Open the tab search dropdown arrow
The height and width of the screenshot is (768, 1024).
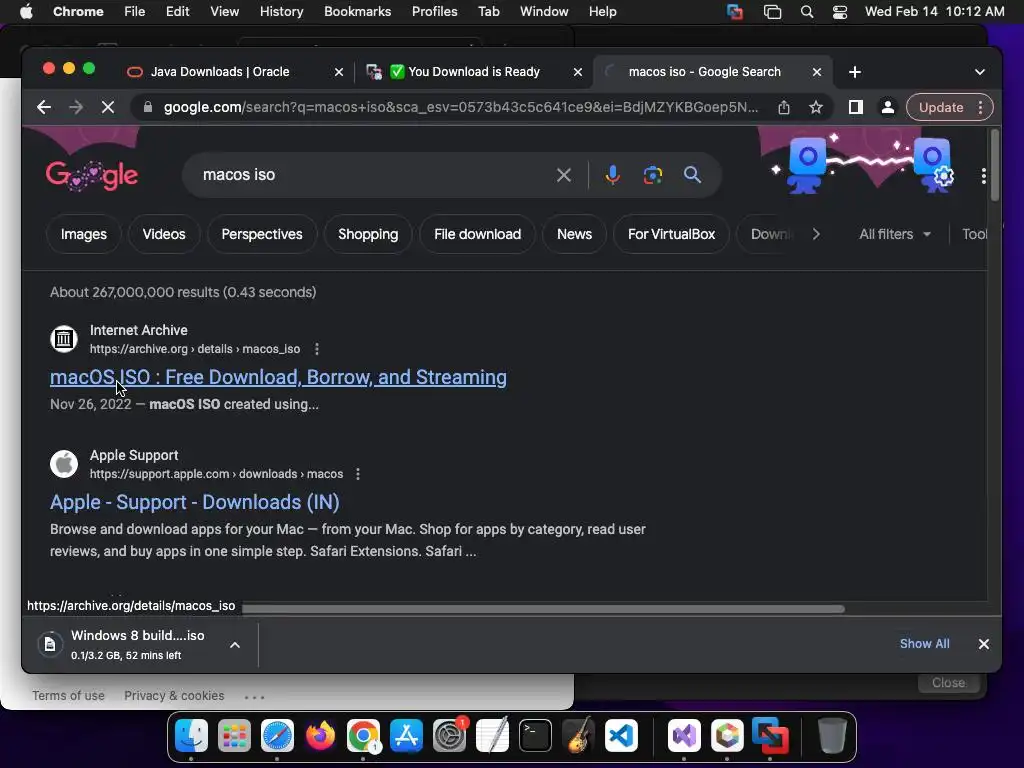click(x=980, y=72)
